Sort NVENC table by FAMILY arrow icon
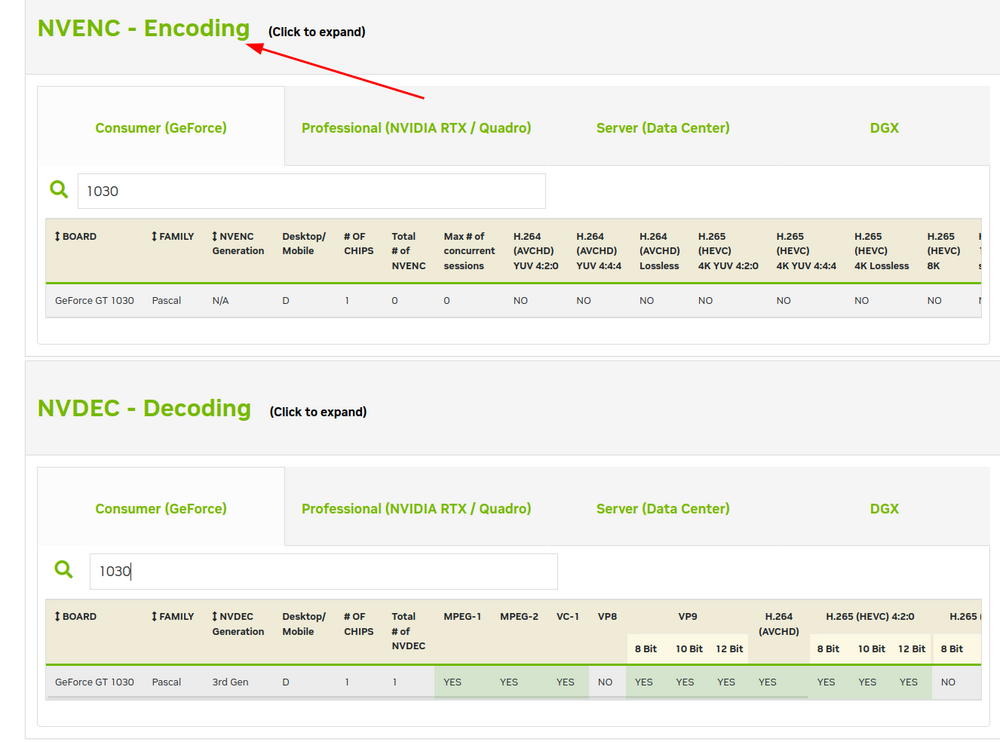The height and width of the screenshot is (742, 1000). click(154, 236)
